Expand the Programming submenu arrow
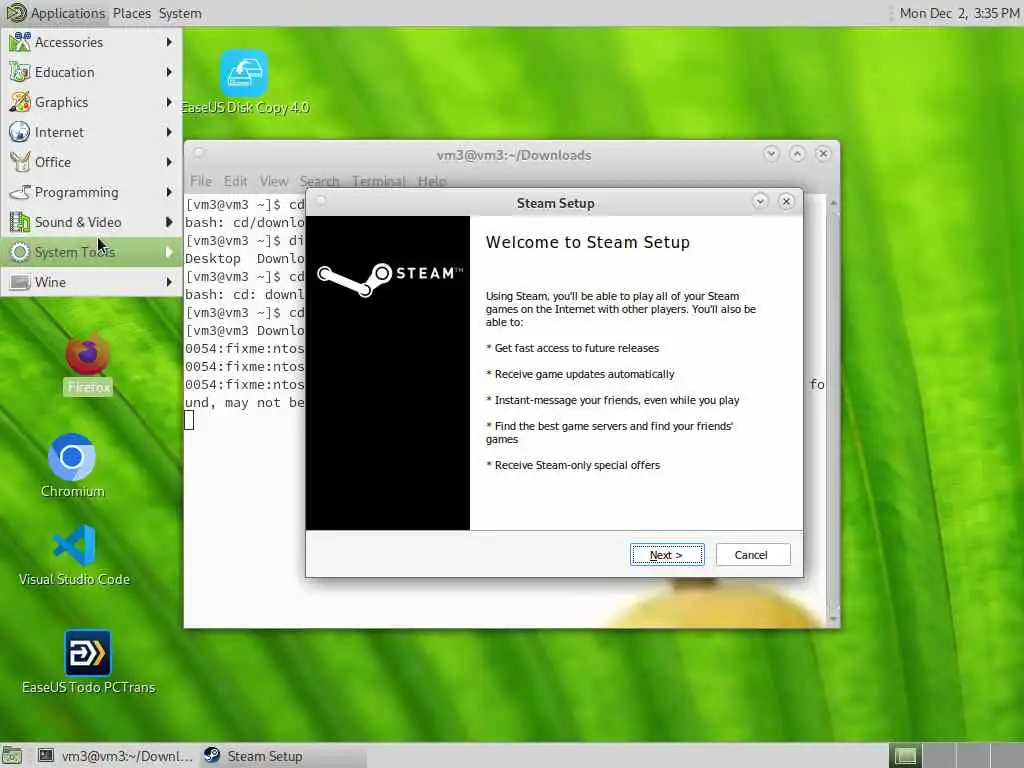The height and width of the screenshot is (768, 1024). (x=169, y=192)
